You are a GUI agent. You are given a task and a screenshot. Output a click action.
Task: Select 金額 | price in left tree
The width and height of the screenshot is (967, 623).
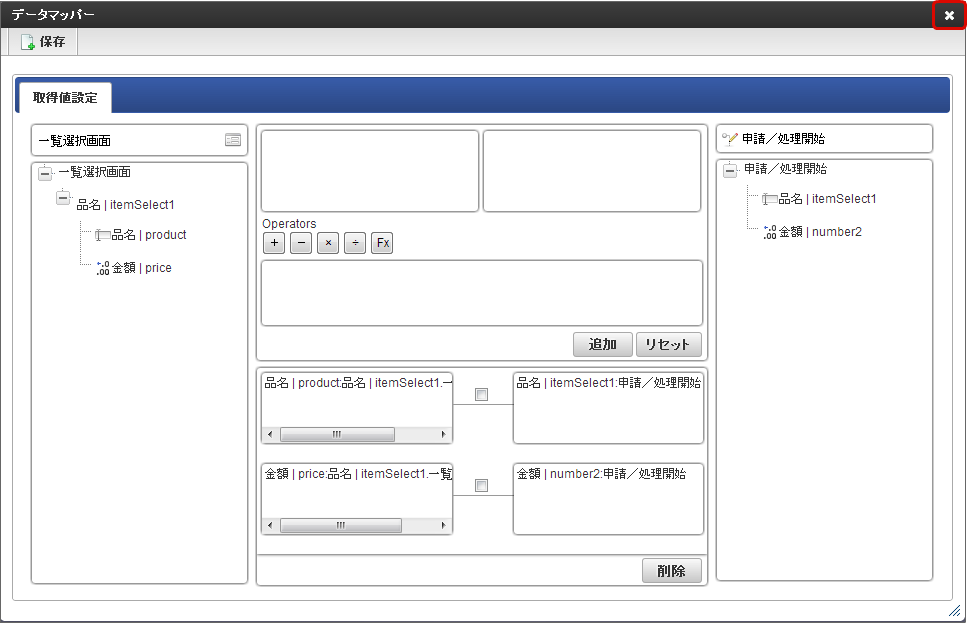click(x=141, y=268)
